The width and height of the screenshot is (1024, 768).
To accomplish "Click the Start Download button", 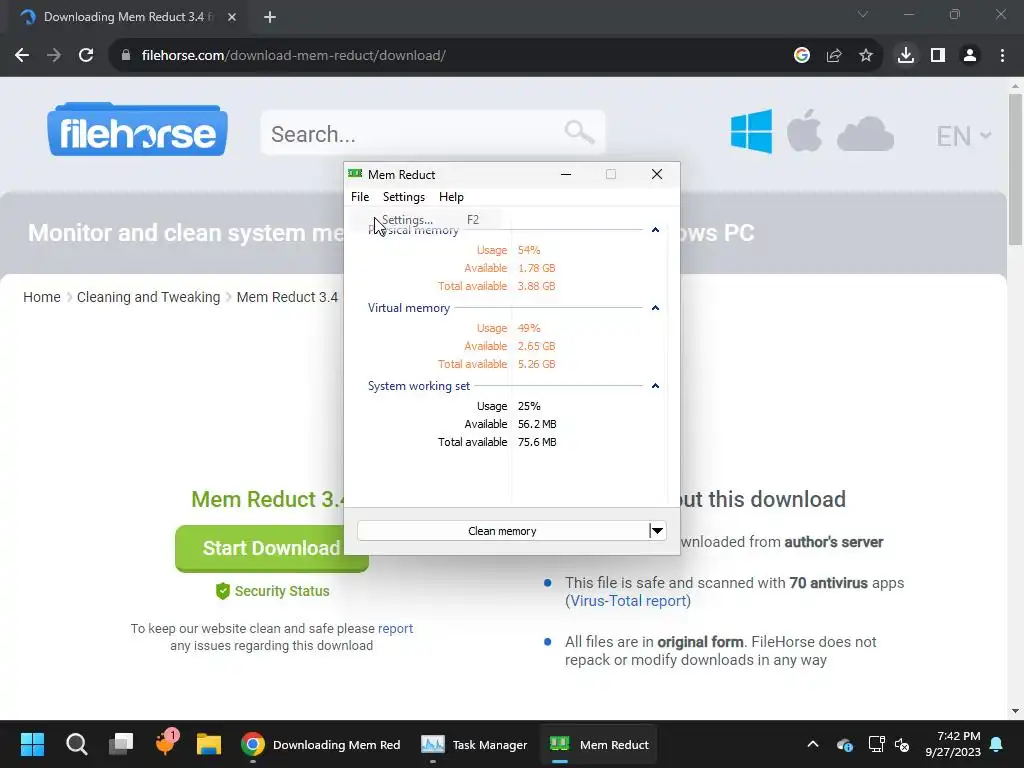I will click(272, 548).
